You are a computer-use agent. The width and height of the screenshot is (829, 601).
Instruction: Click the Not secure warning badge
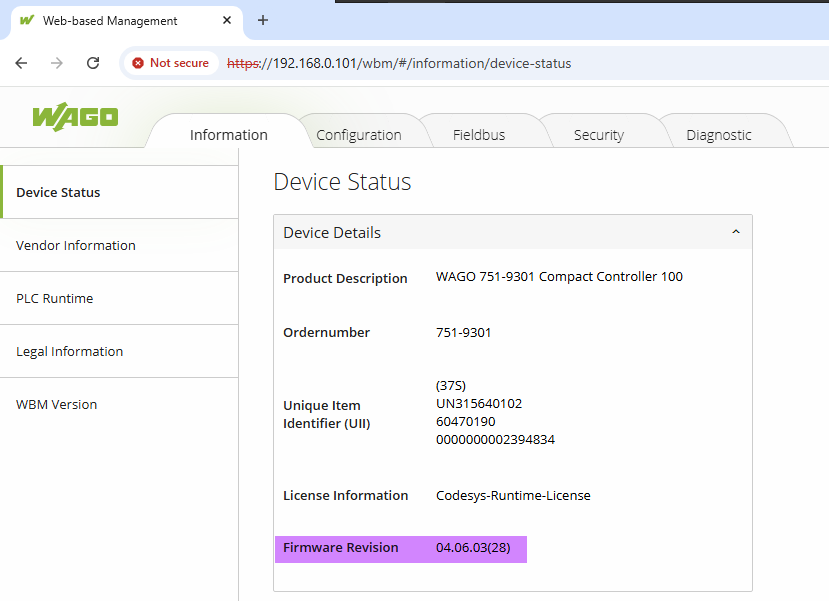pyautogui.click(x=170, y=63)
